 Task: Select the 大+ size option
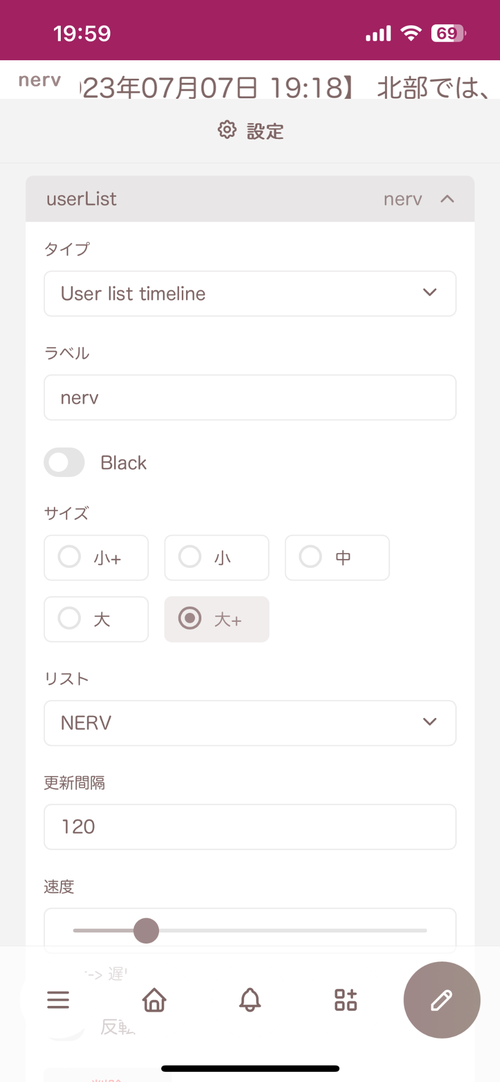[217, 619]
